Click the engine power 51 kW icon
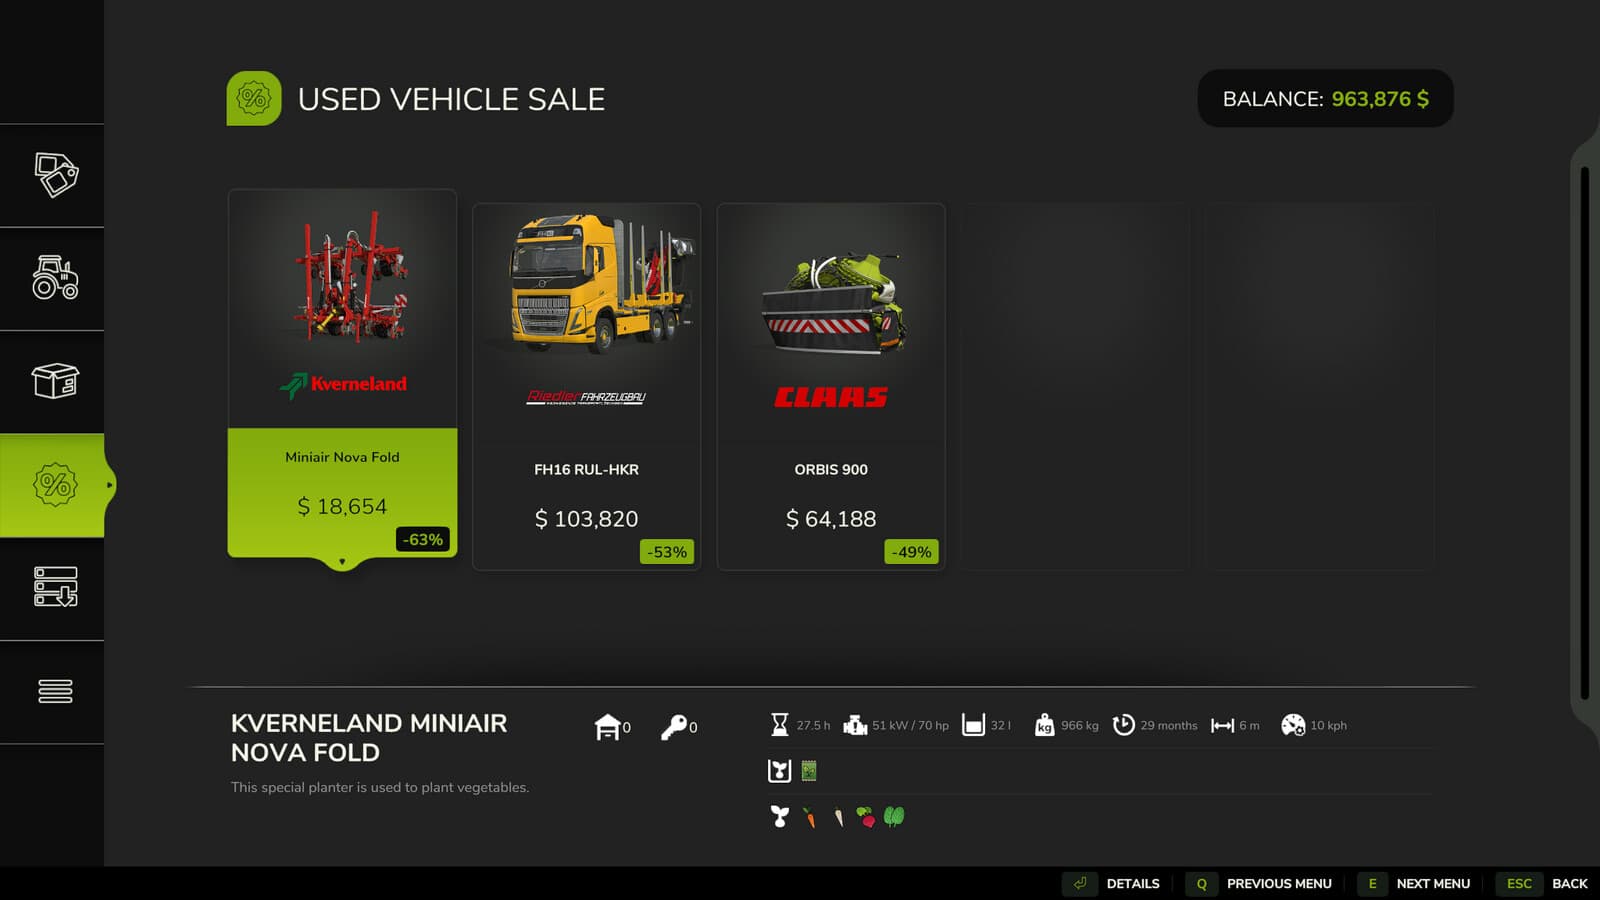 pos(855,725)
